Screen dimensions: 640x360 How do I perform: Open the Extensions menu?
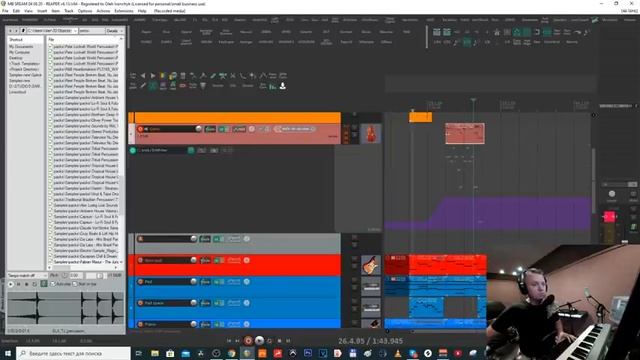pos(124,11)
